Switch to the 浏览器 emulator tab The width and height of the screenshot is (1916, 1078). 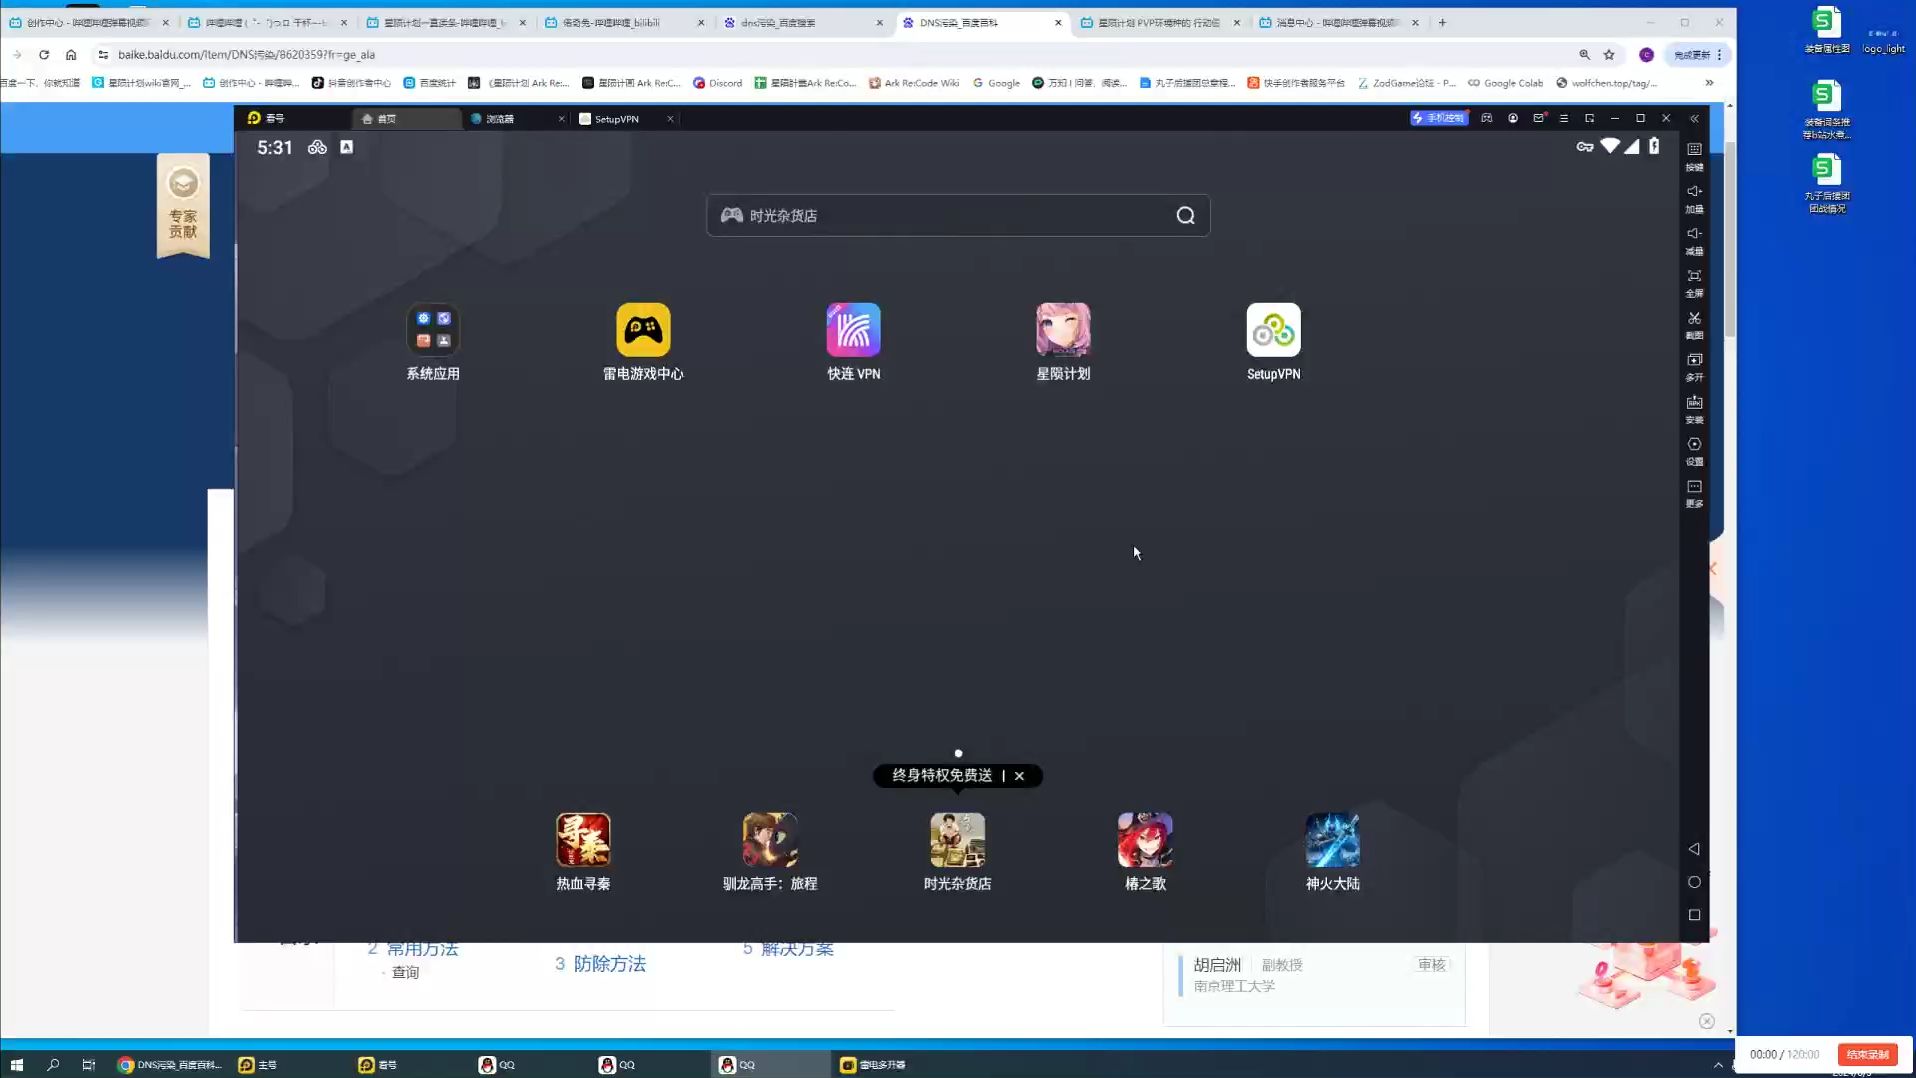tap(510, 119)
